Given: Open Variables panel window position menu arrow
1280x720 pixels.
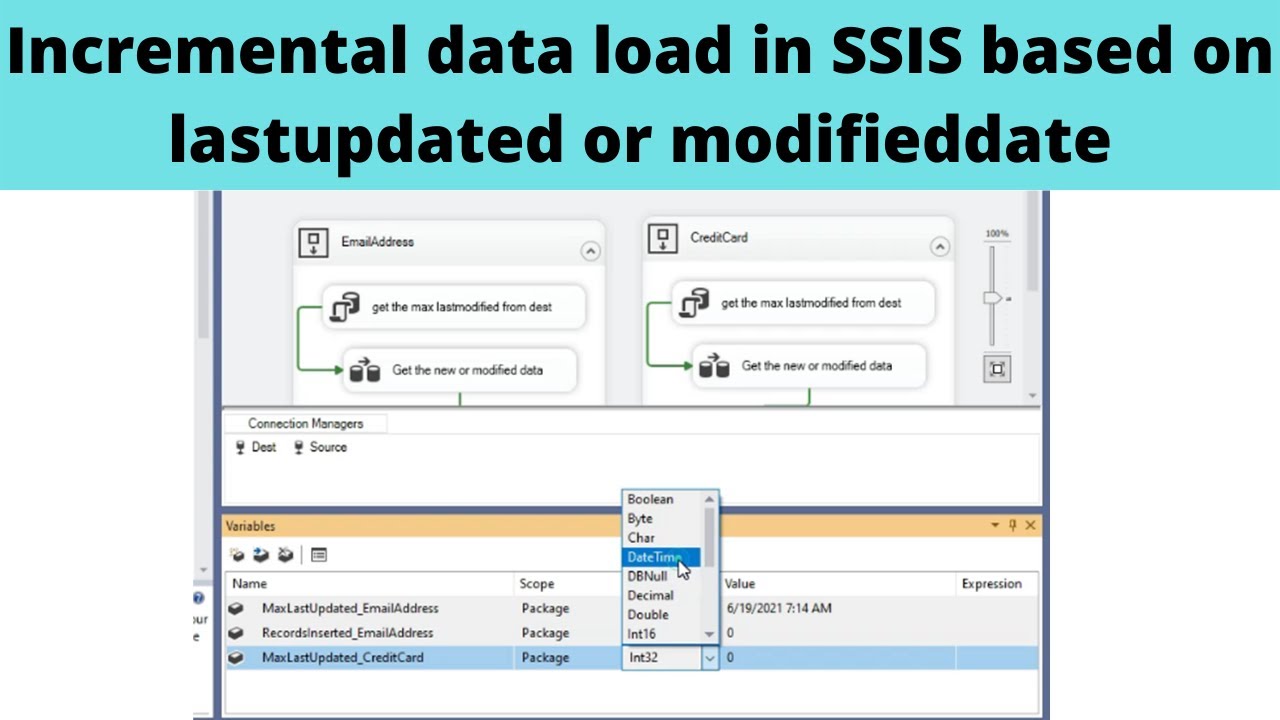Looking at the screenshot, I should (x=995, y=525).
